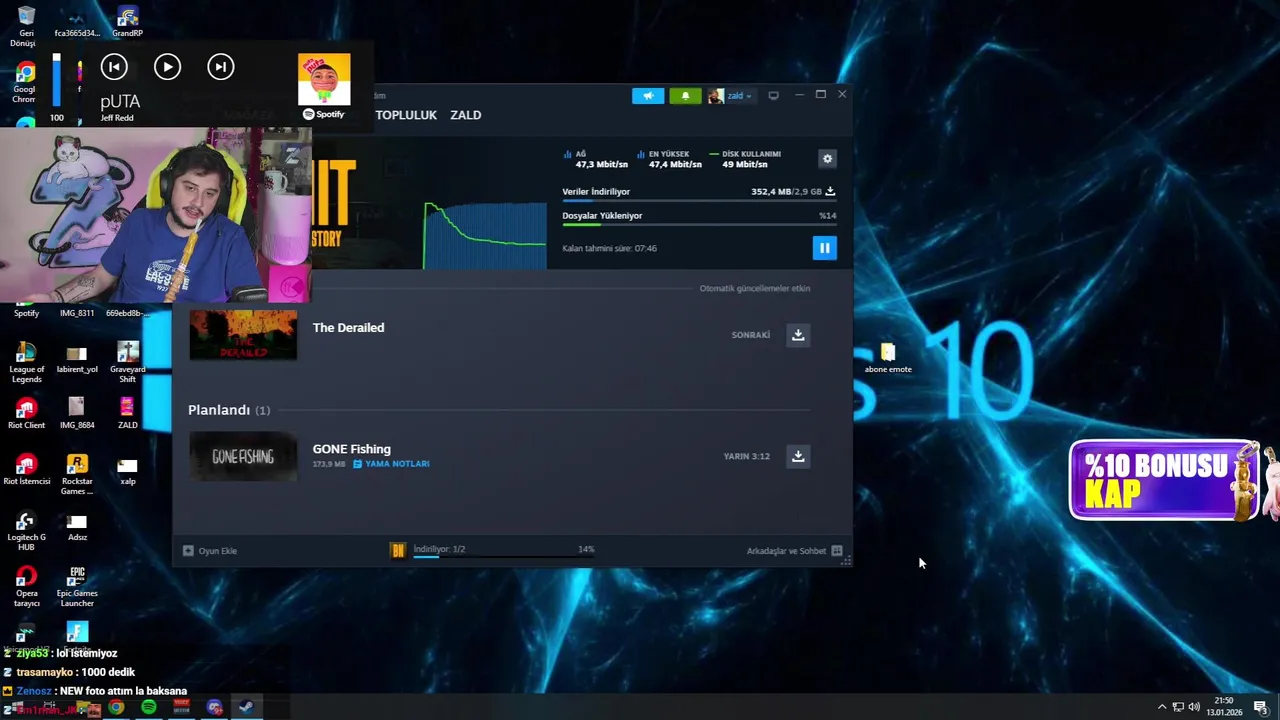Screen dimensions: 1280x720
Task: Download GONE Fishing update now
Action: point(798,456)
